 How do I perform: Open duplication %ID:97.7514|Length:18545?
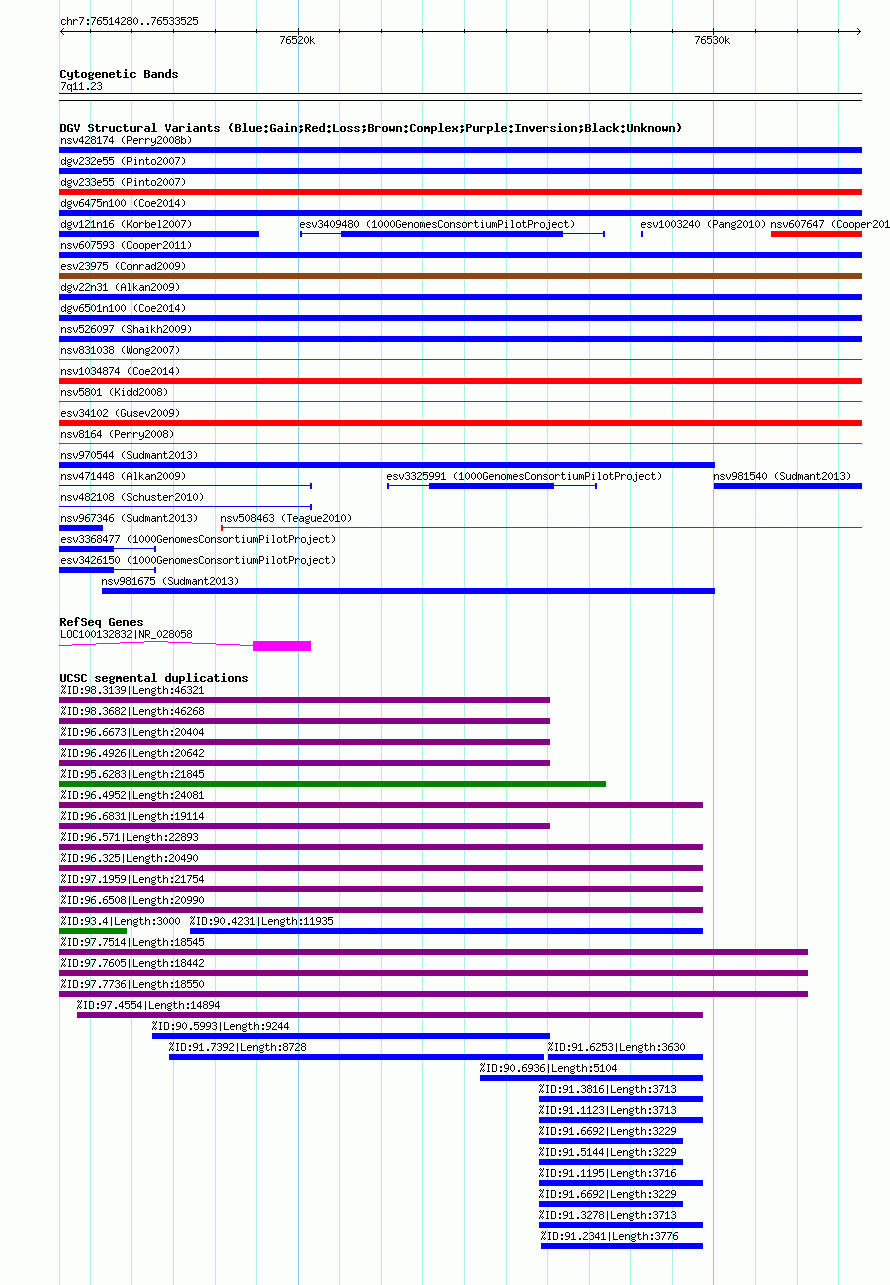(x=132, y=942)
